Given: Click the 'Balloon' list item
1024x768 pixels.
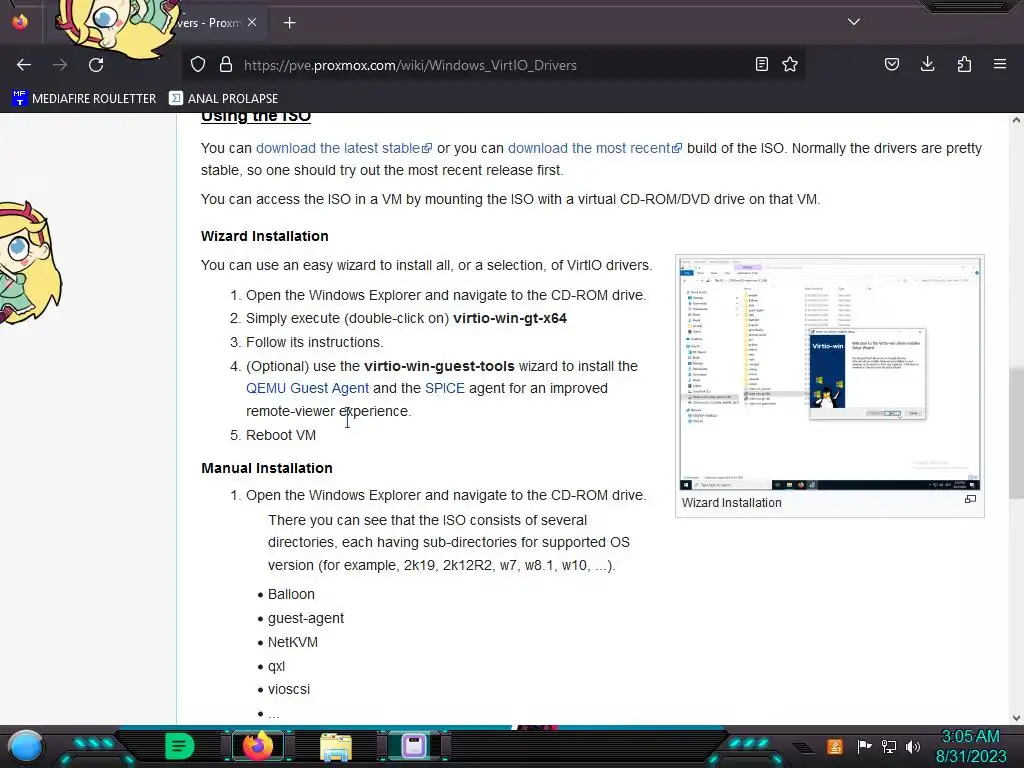Looking at the screenshot, I should [x=291, y=594].
